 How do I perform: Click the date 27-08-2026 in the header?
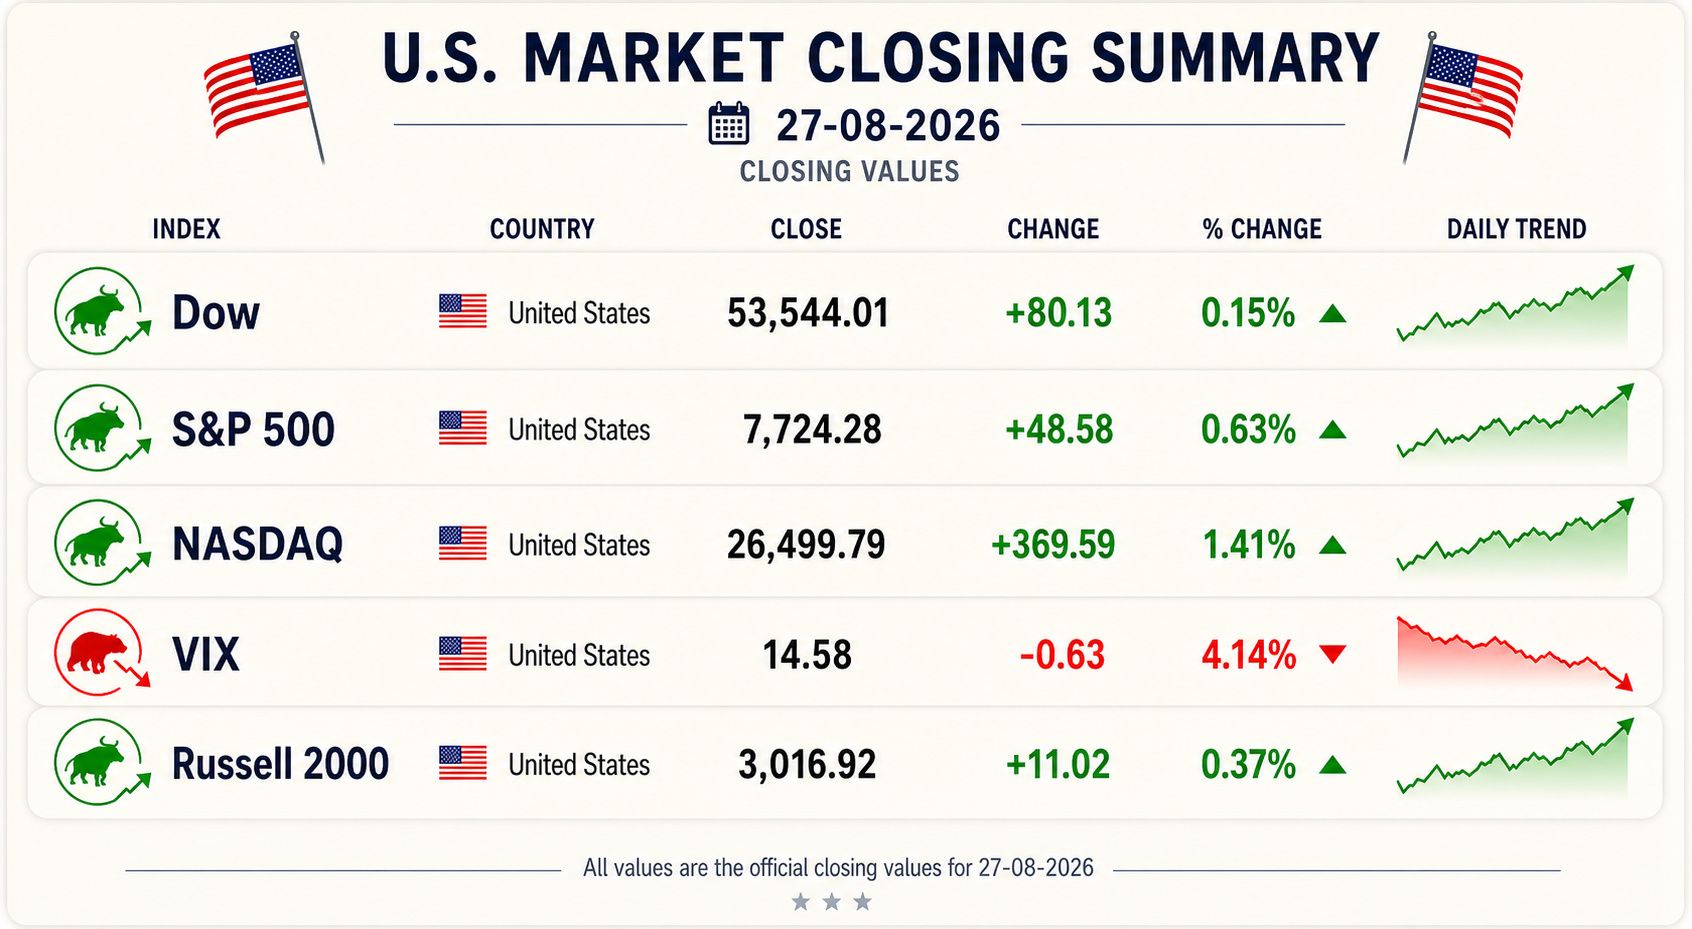[x=888, y=126]
